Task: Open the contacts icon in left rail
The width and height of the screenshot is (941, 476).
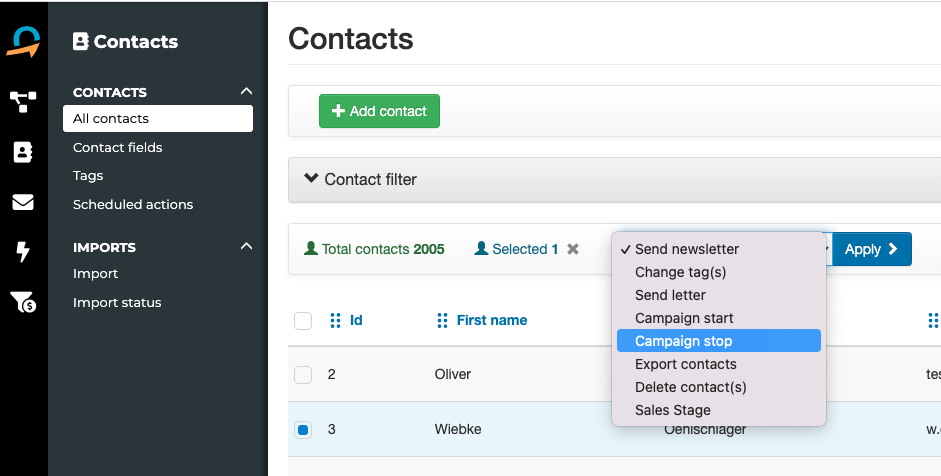Action: [23, 152]
